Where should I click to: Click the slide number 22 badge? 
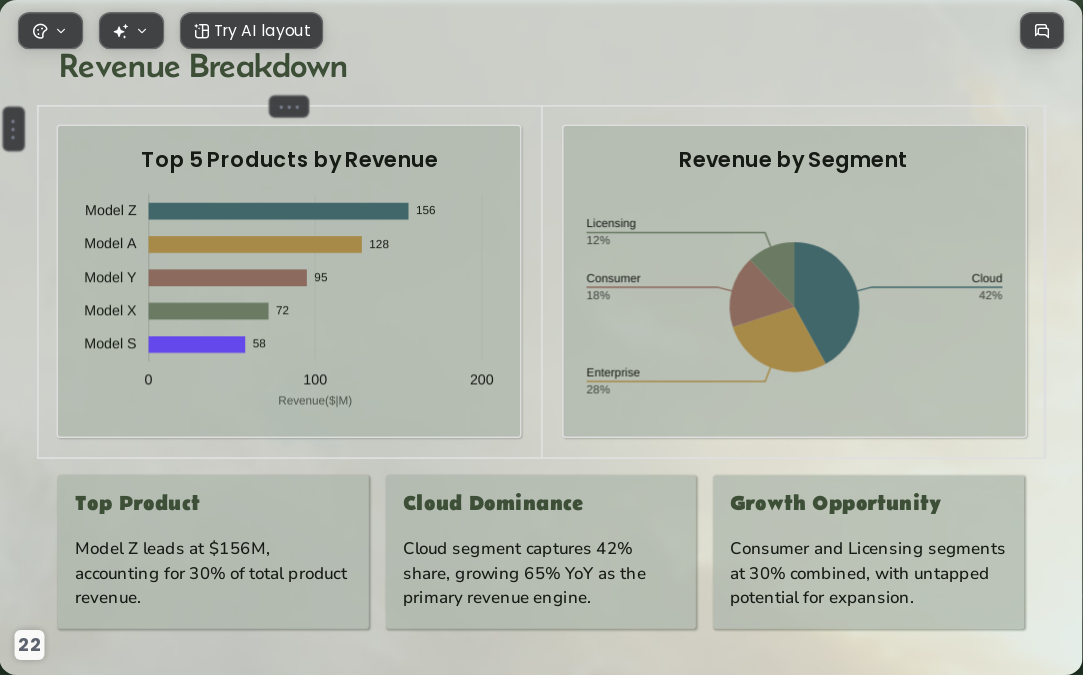pos(29,645)
